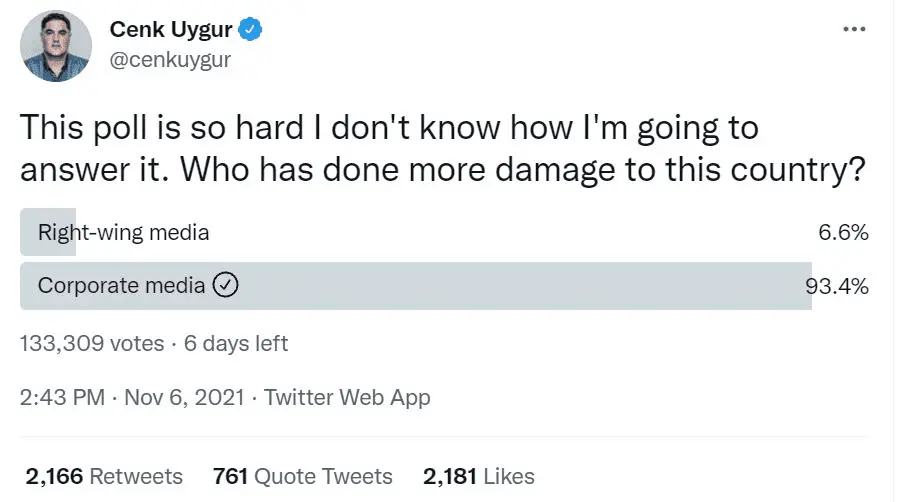Click the 93.4% poll result value
Image resolution: width=898 pixels, height=502 pixels.
click(x=837, y=286)
